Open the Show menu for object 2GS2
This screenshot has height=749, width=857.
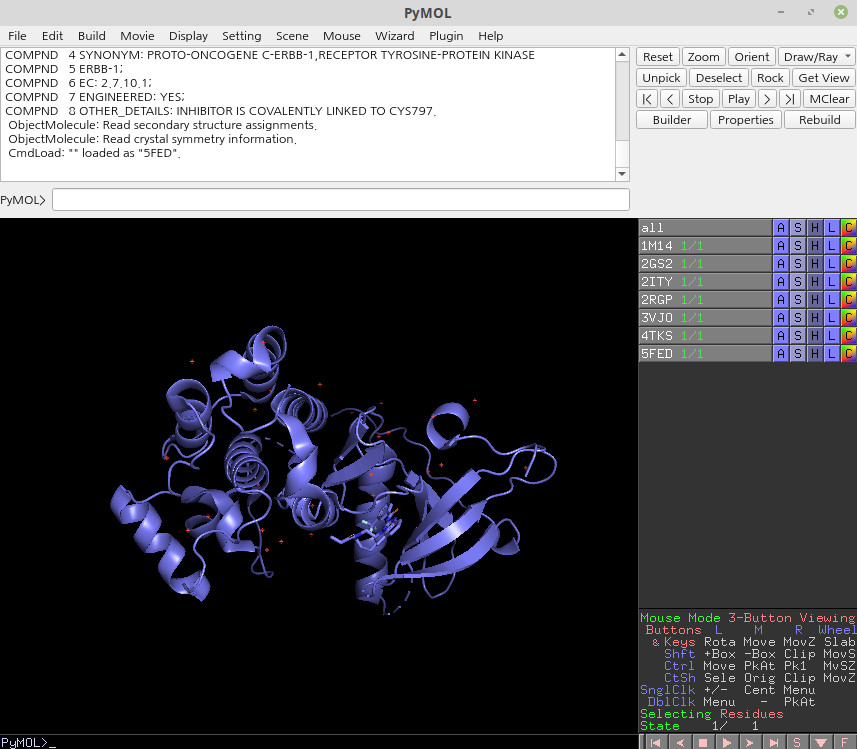pos(797,263)
